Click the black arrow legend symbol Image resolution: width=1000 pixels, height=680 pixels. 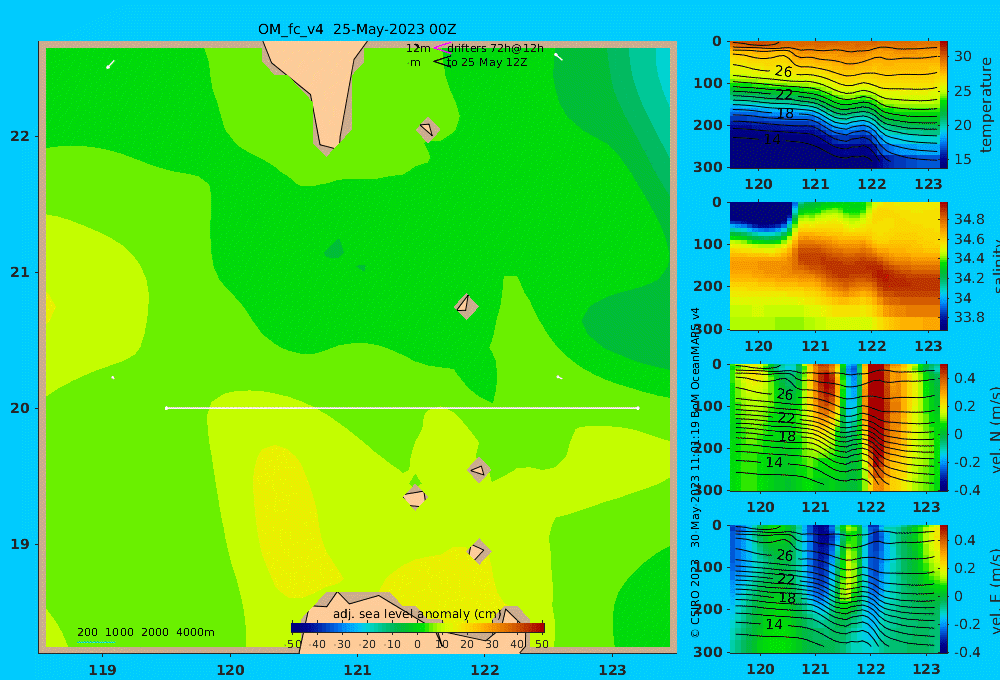(x=442, y=62)
